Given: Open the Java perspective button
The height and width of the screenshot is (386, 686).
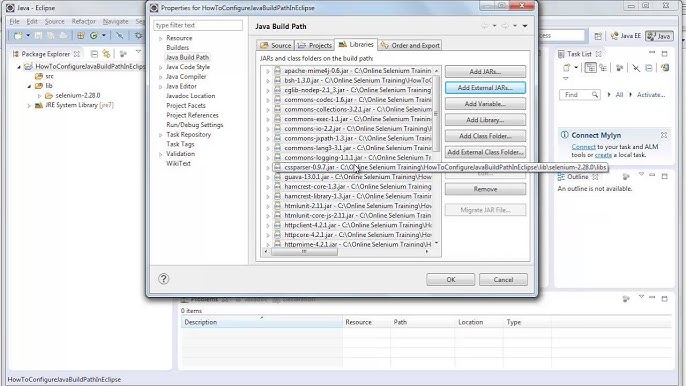Looking at the screenshot, I should click(659, 36).
